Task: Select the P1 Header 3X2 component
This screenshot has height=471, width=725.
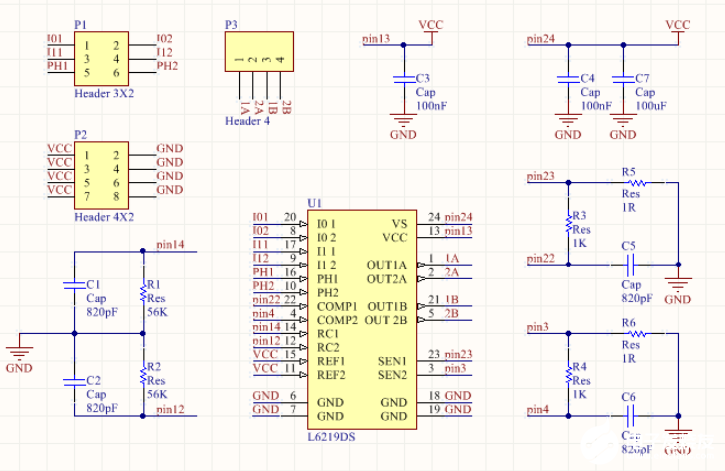Action: pos(101,59)
